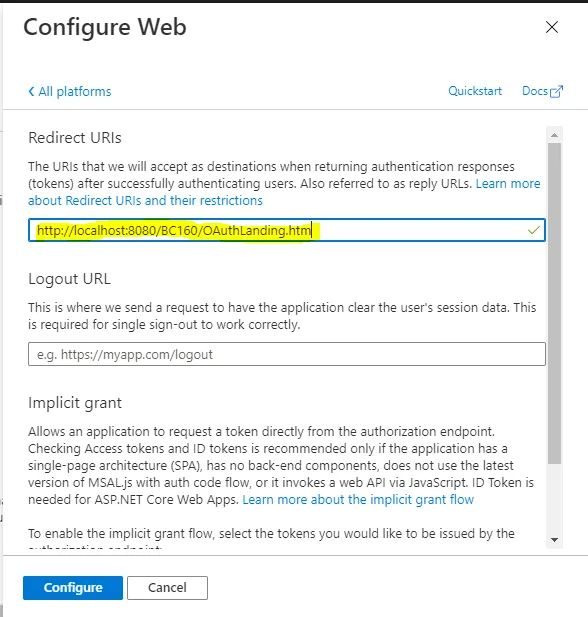This screenshot has width=588, height=617.
Task: Click the Cancel button
Action: [167, 587]
